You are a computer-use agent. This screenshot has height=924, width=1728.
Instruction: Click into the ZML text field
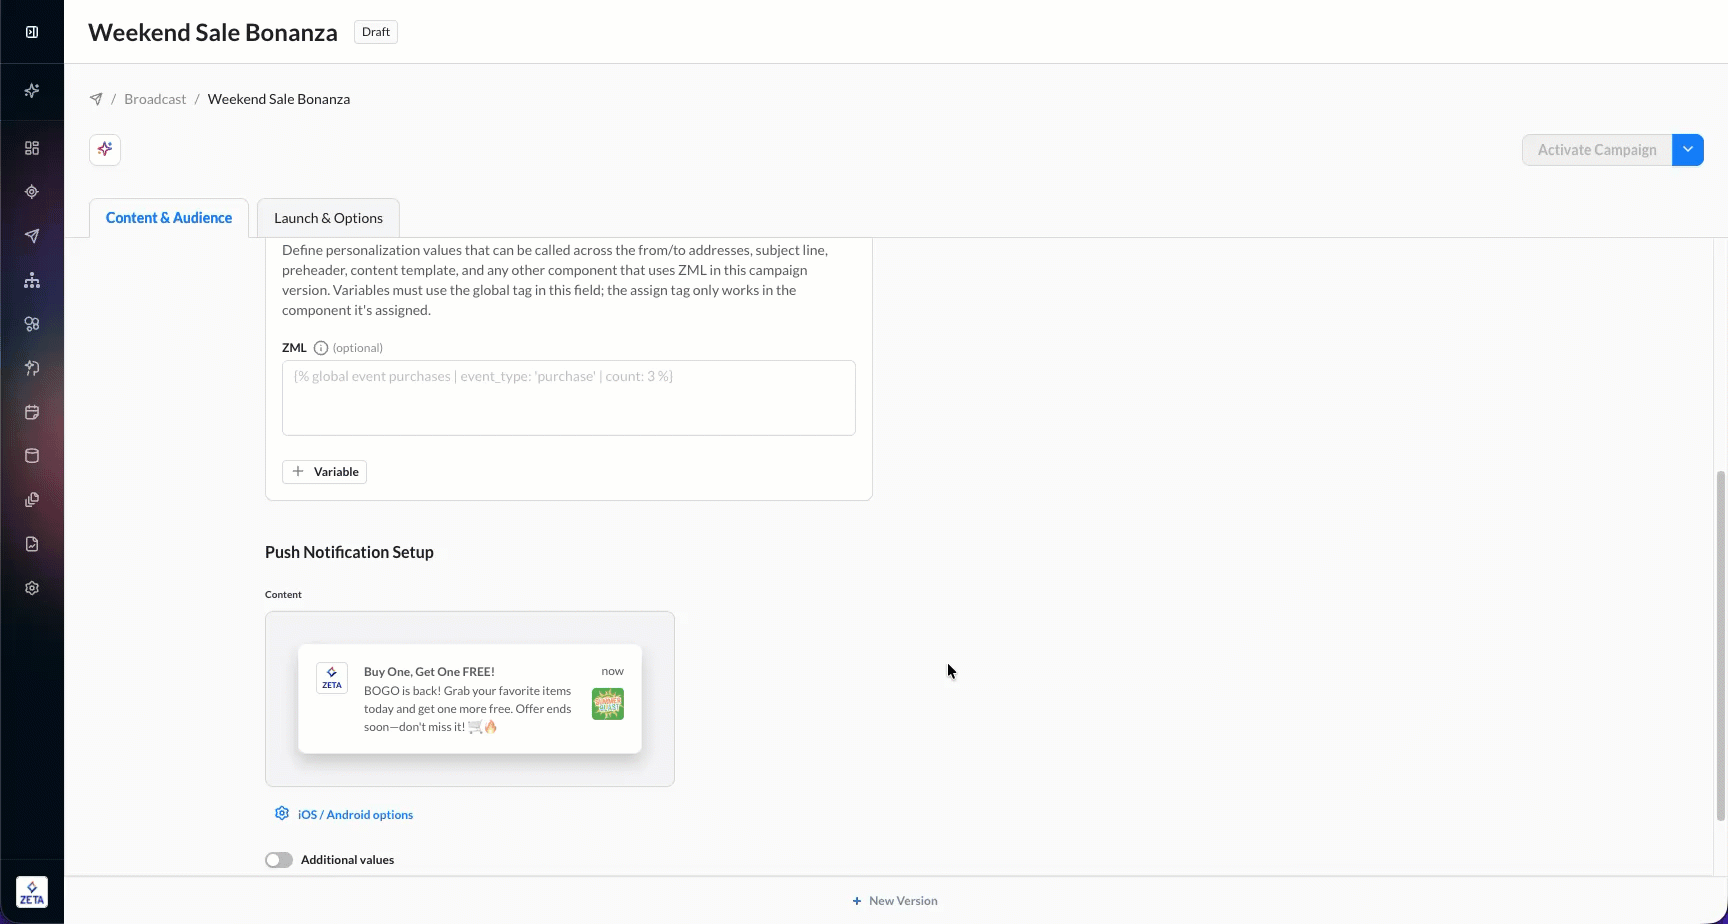pos(569,398)
